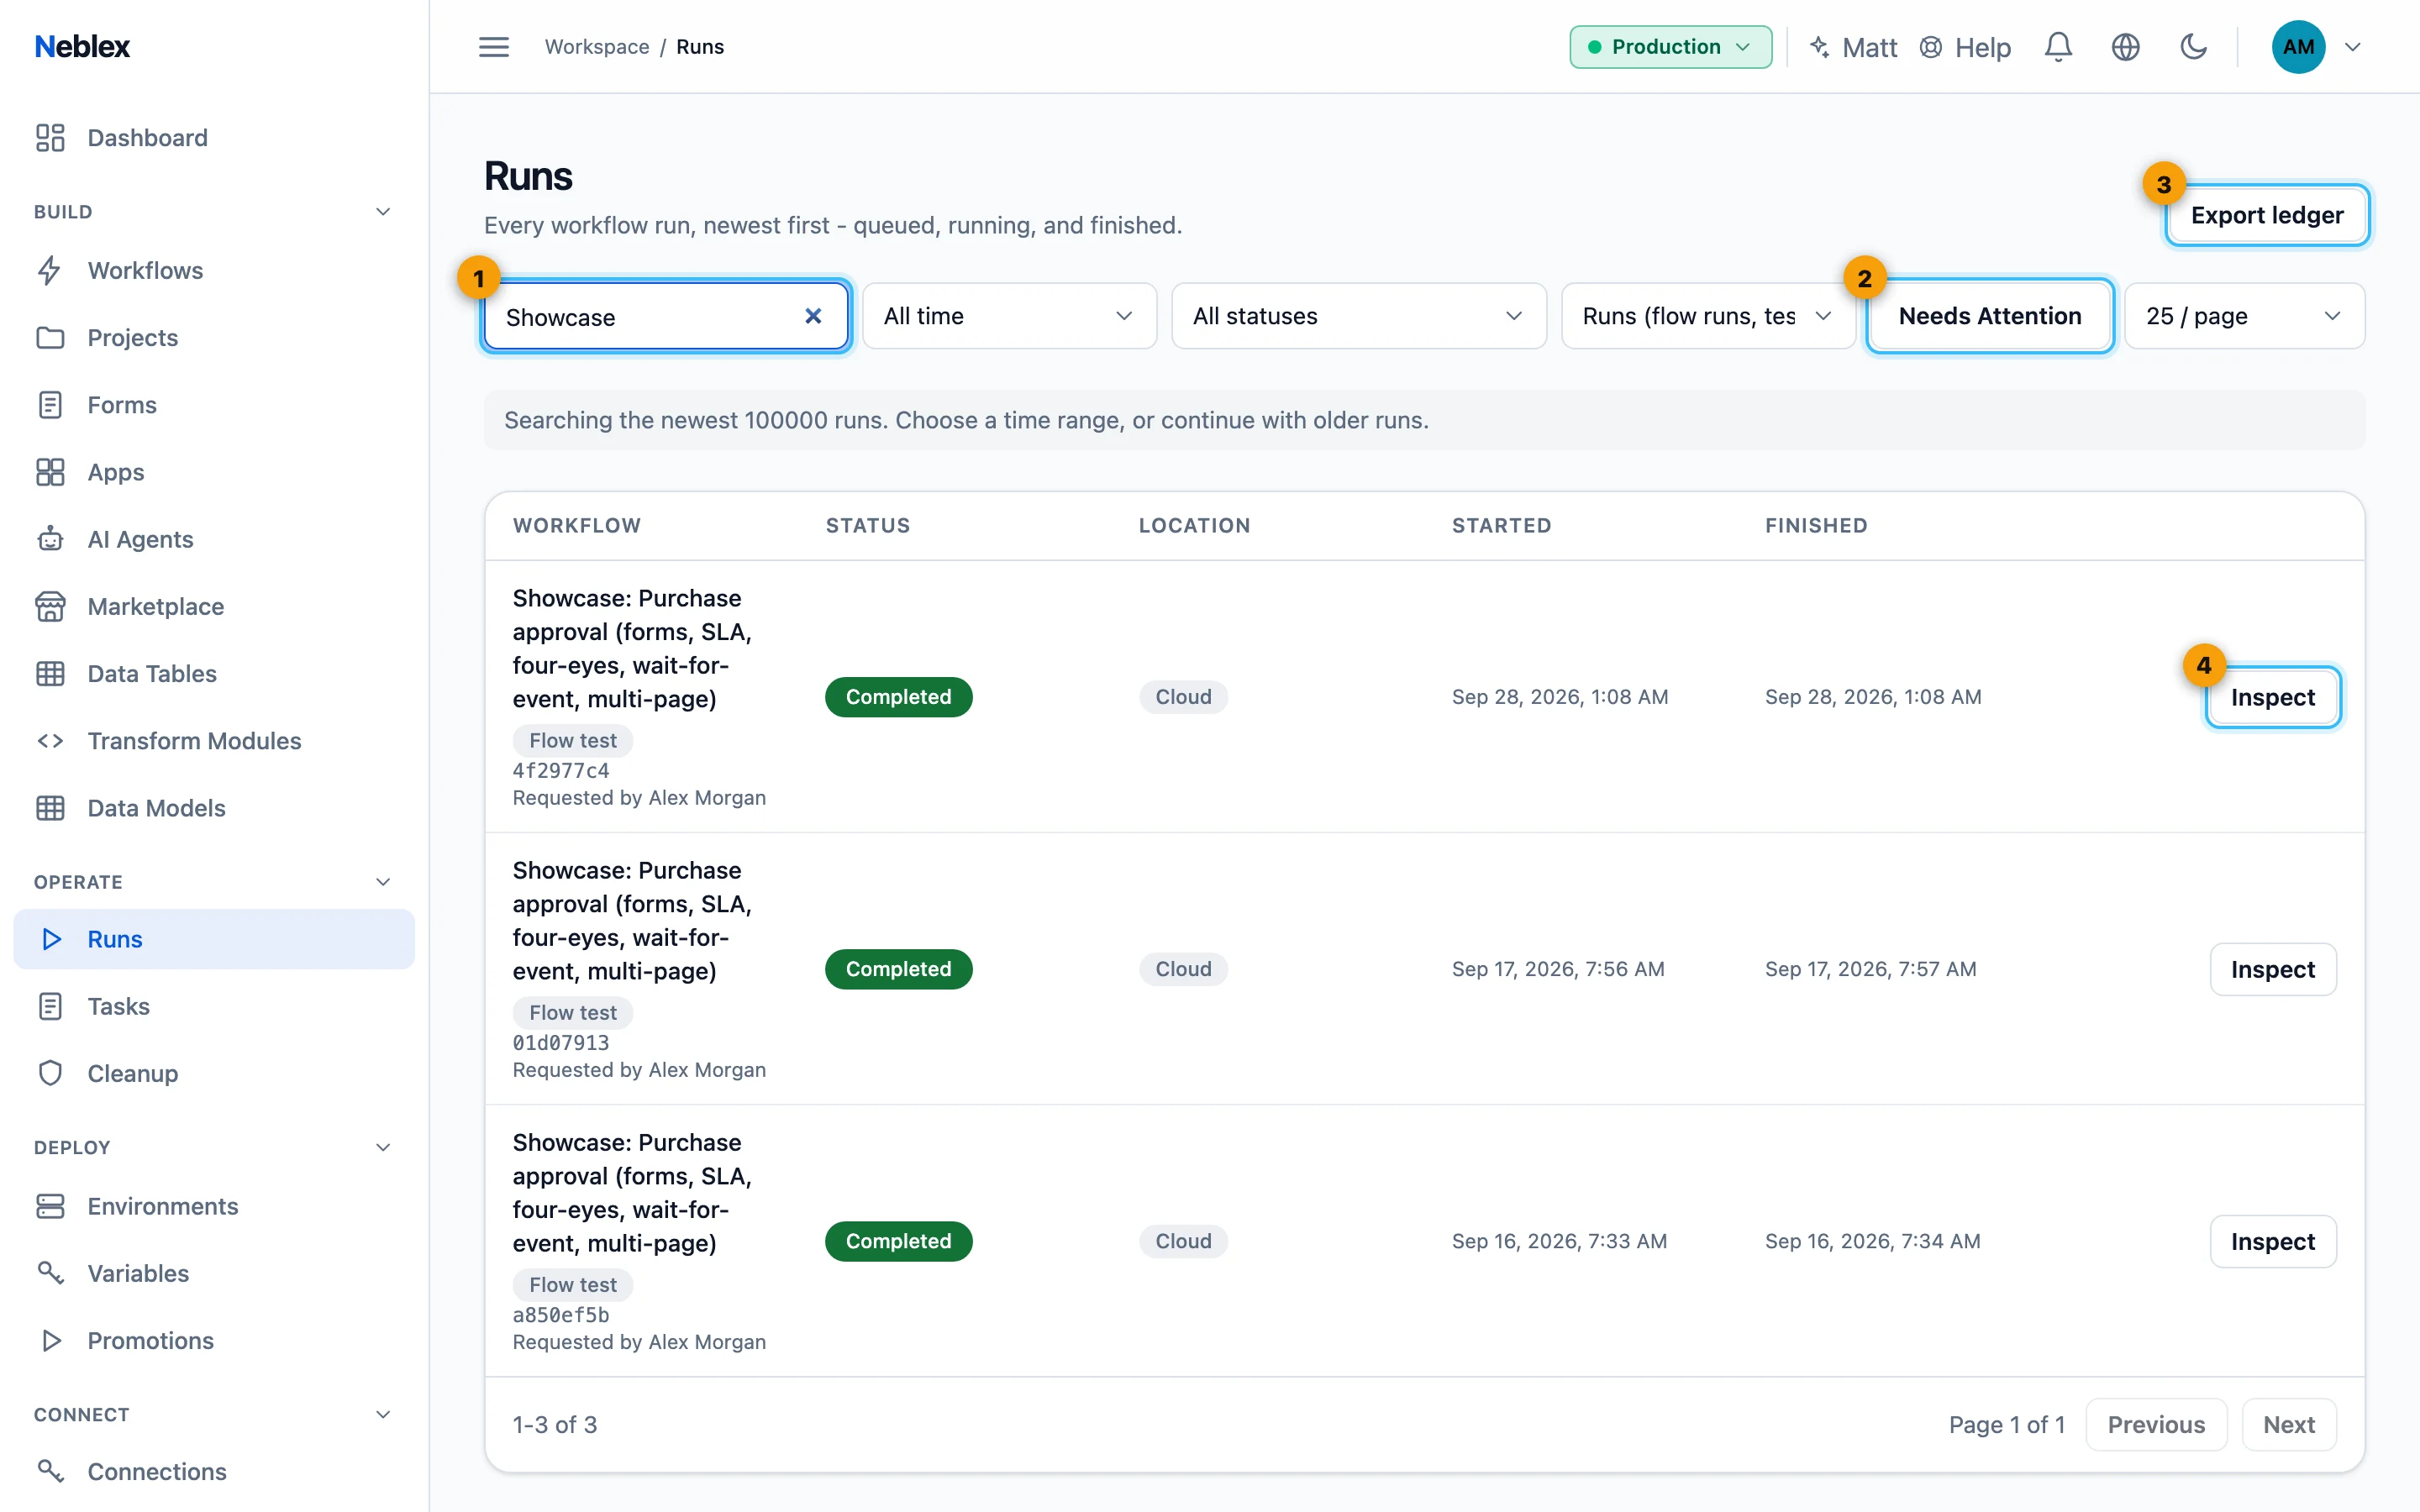Switch to dark mode moon icon

point(2193,47)
